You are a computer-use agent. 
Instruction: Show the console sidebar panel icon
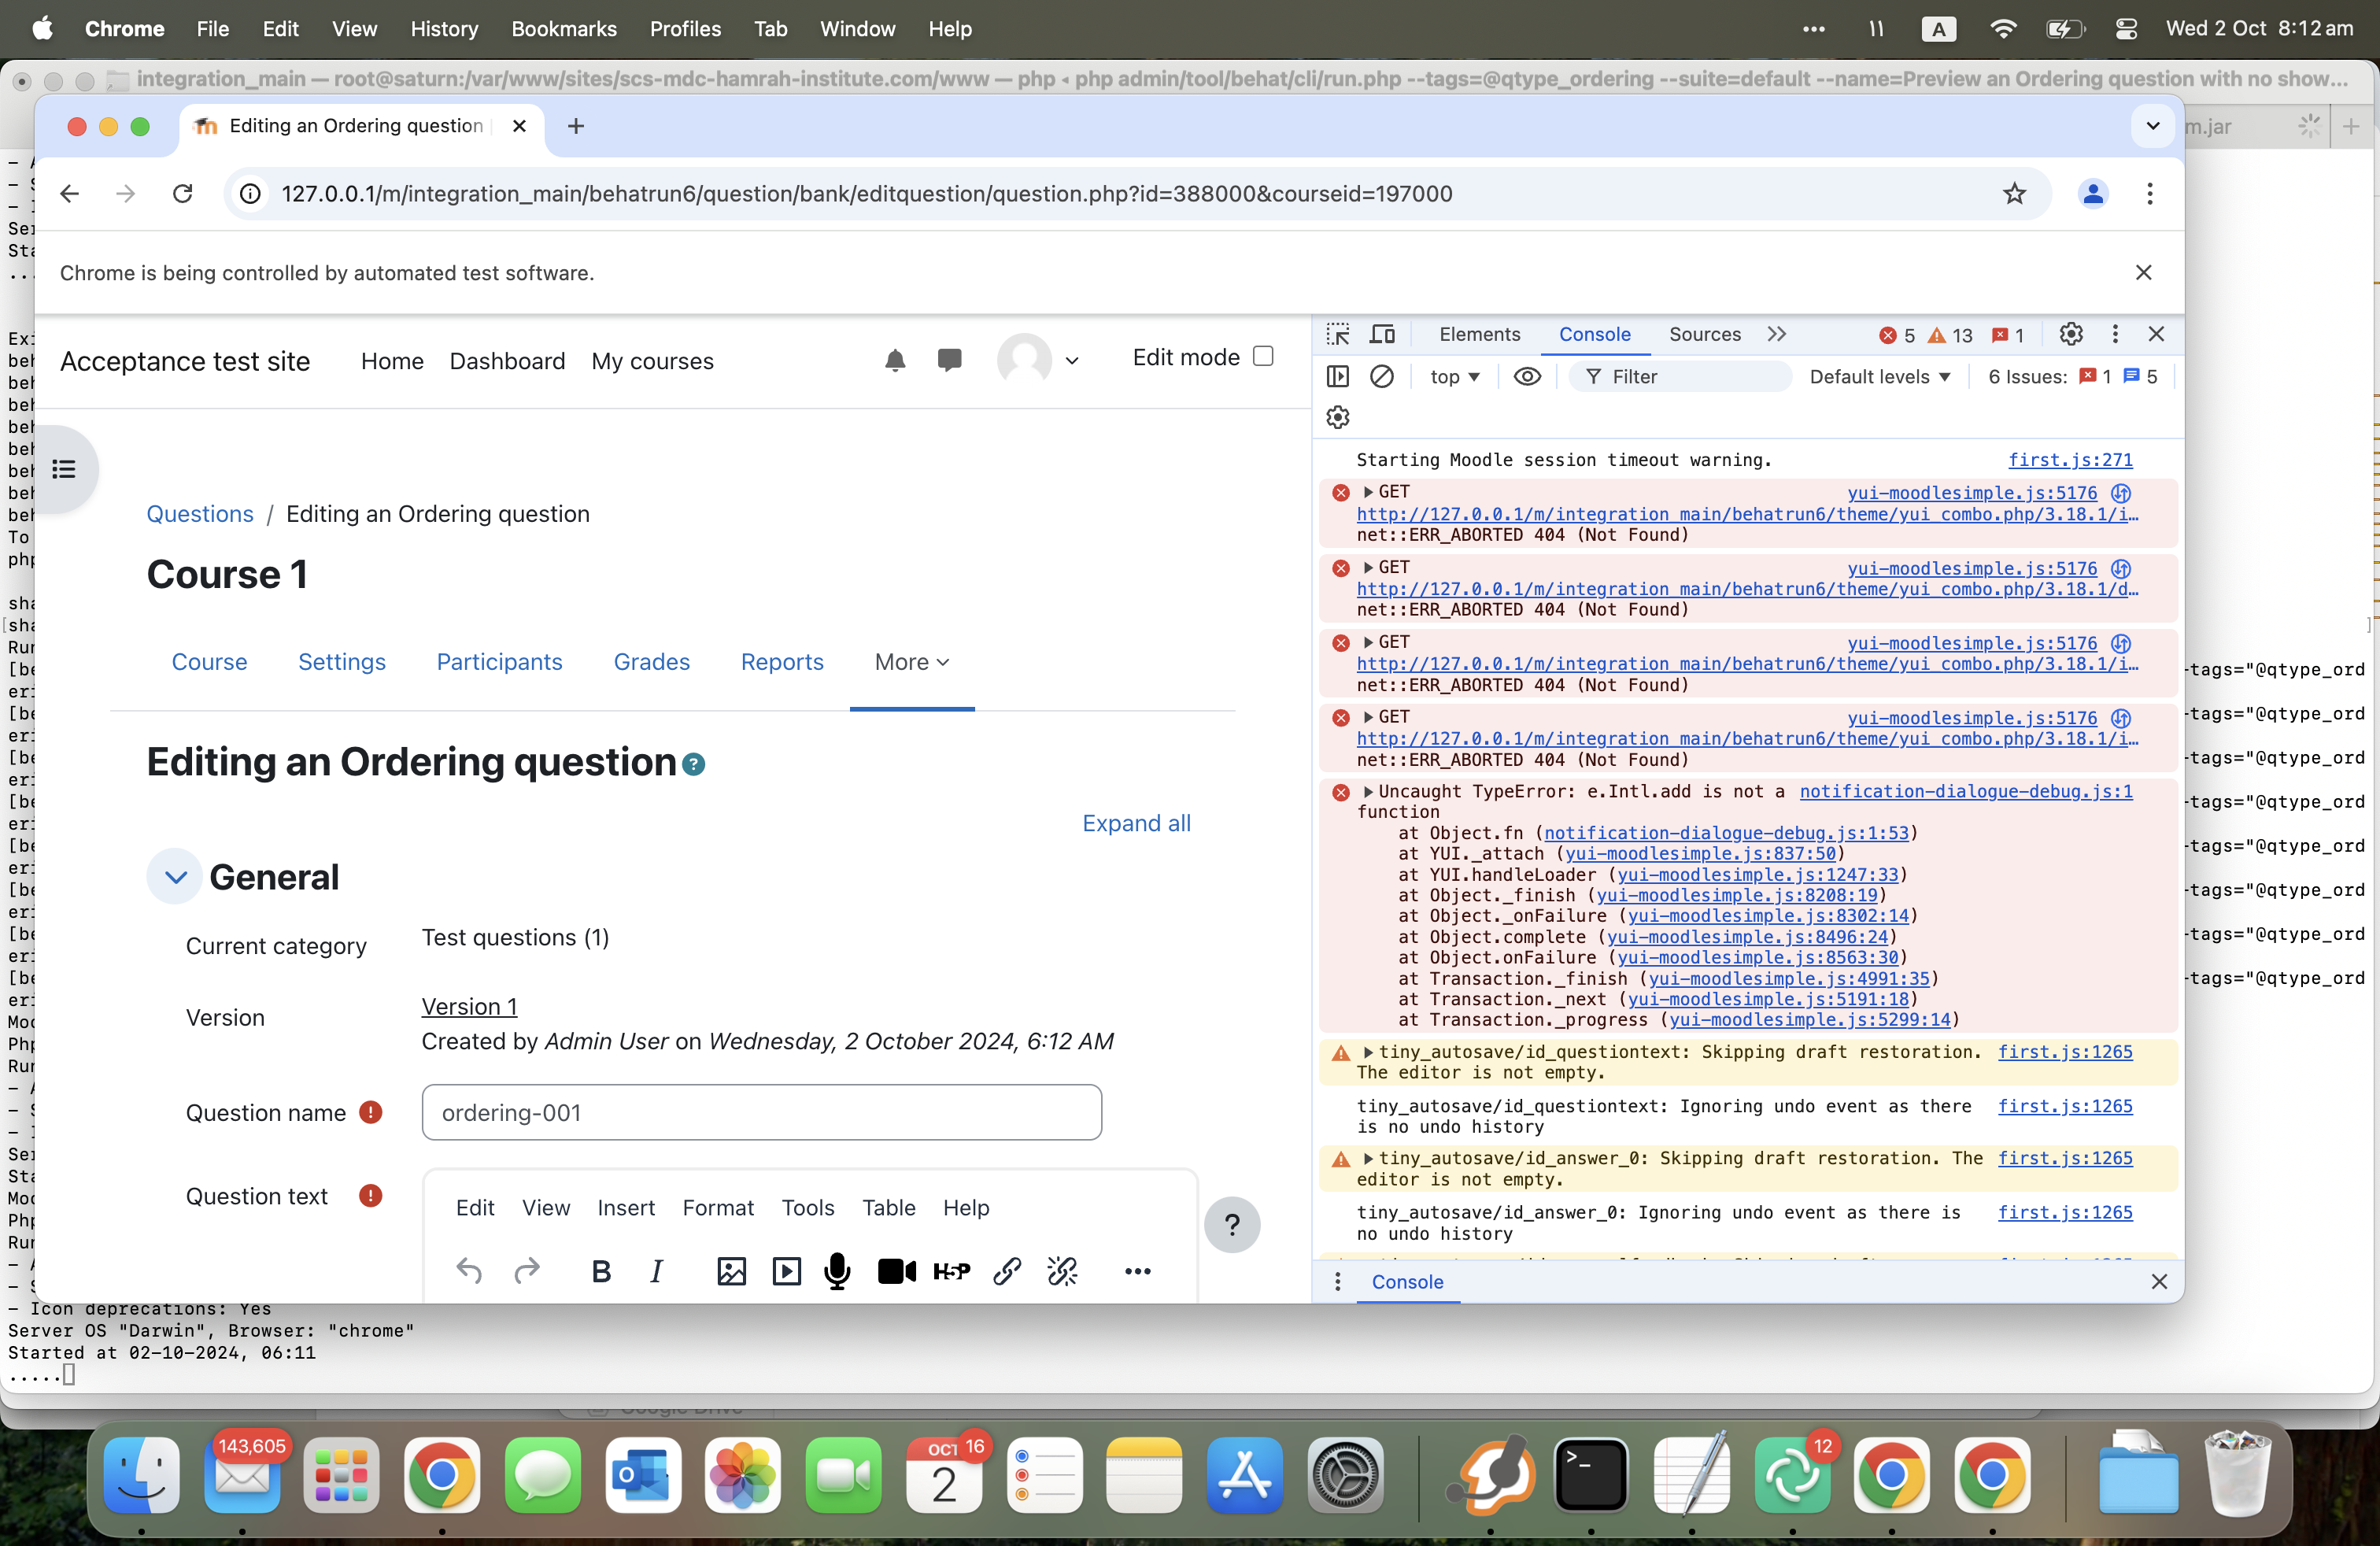(x=1338, y=377)
